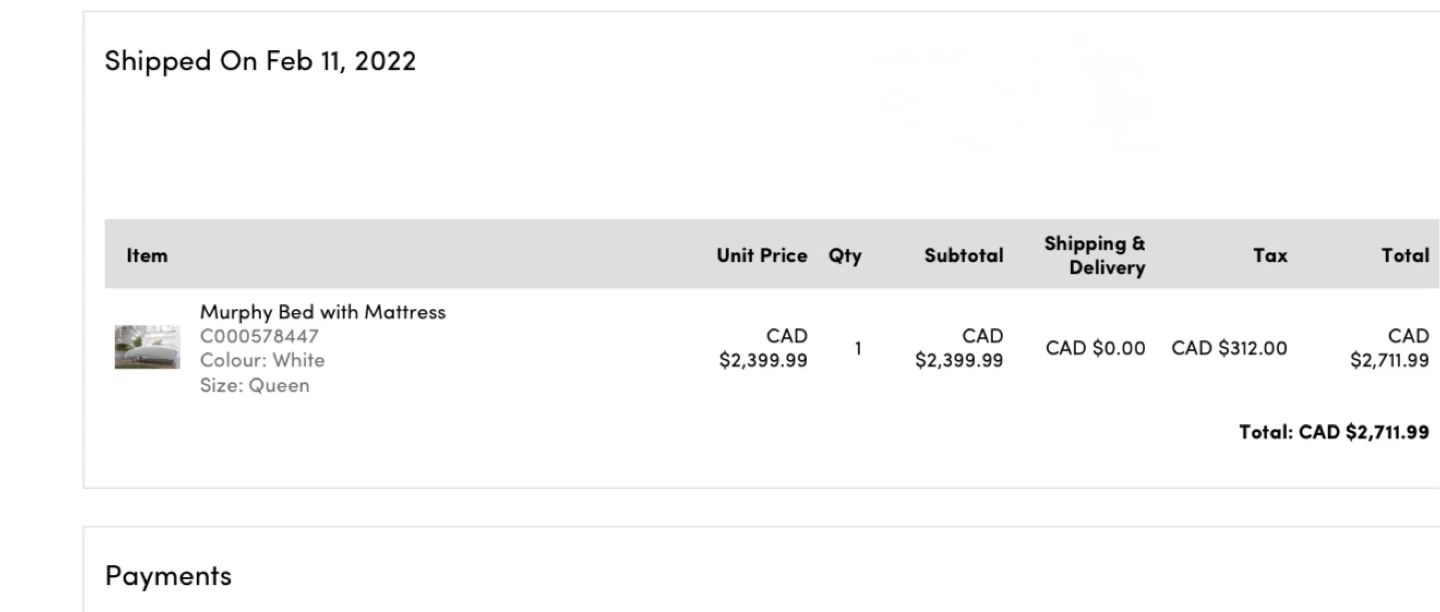The image size is (1440, 612).
Task: Click the Size: Queen attribute text
Action: point(254,385)
